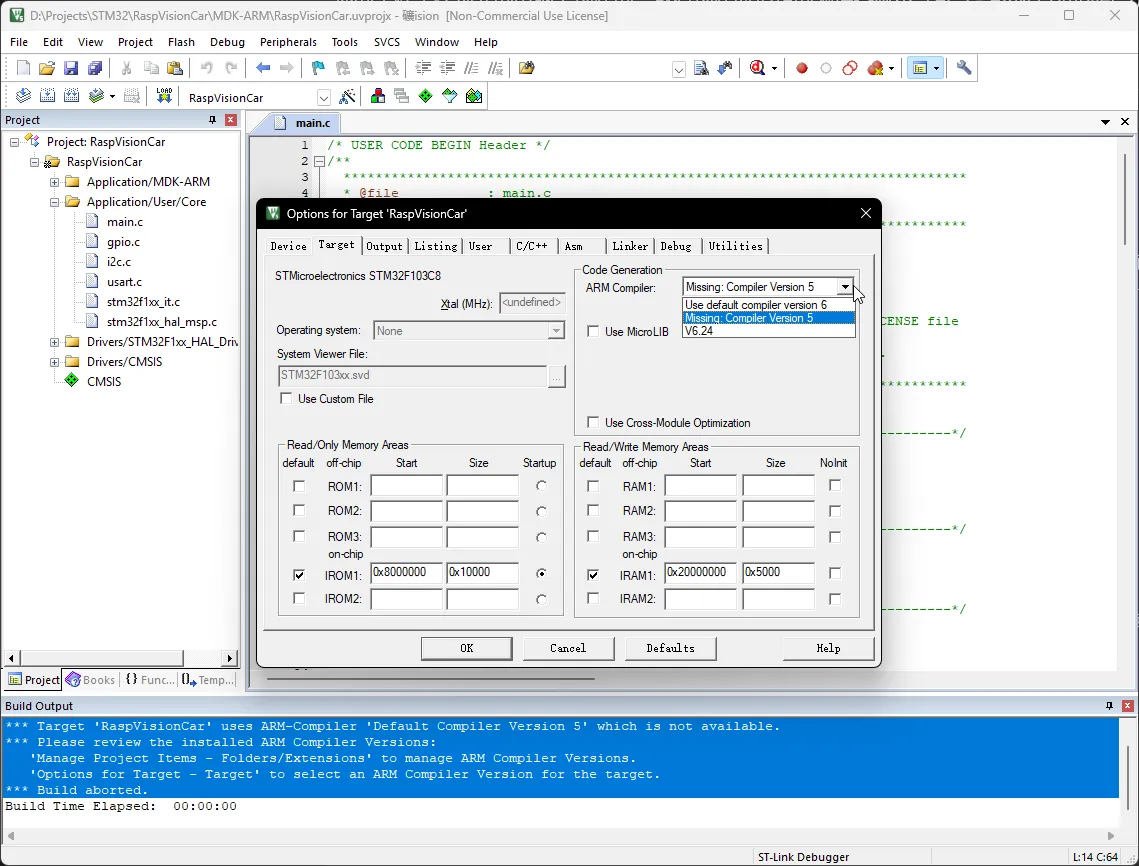Viewport: 1139px width, 866px height.
Task: Switch to the C/C++ tab
Action: pyautogui.click(x=531, y=246)
